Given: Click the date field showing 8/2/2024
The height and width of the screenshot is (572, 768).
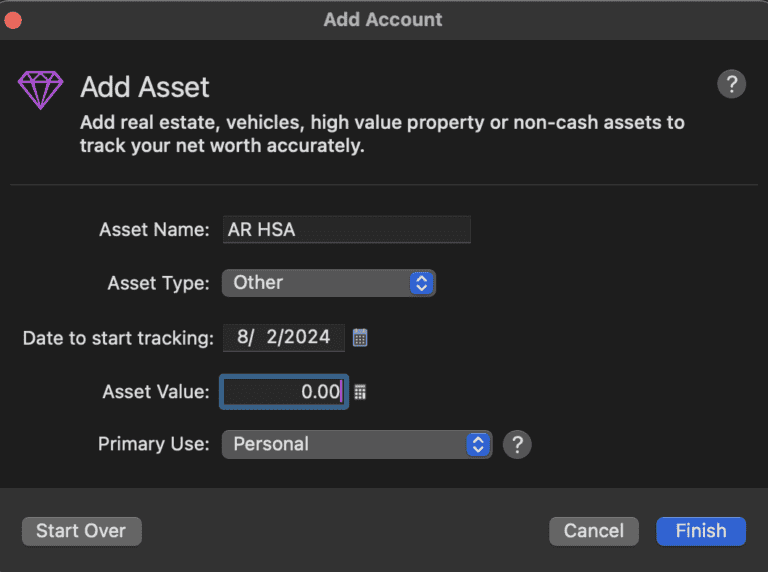Looking at the screenshot, I should 284,337.
